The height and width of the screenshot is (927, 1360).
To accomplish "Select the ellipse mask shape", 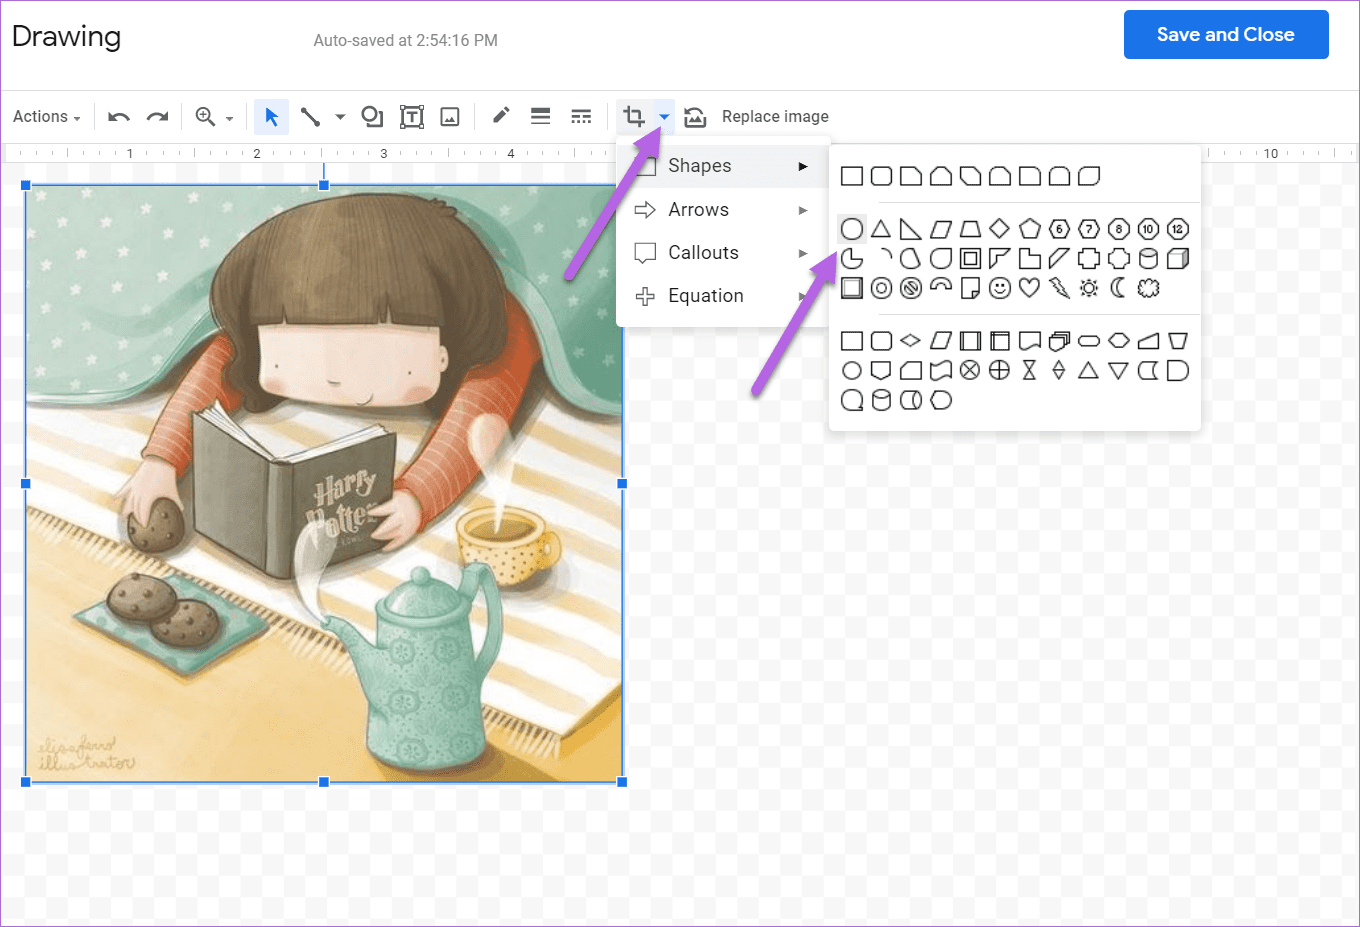I will [852, 229].
